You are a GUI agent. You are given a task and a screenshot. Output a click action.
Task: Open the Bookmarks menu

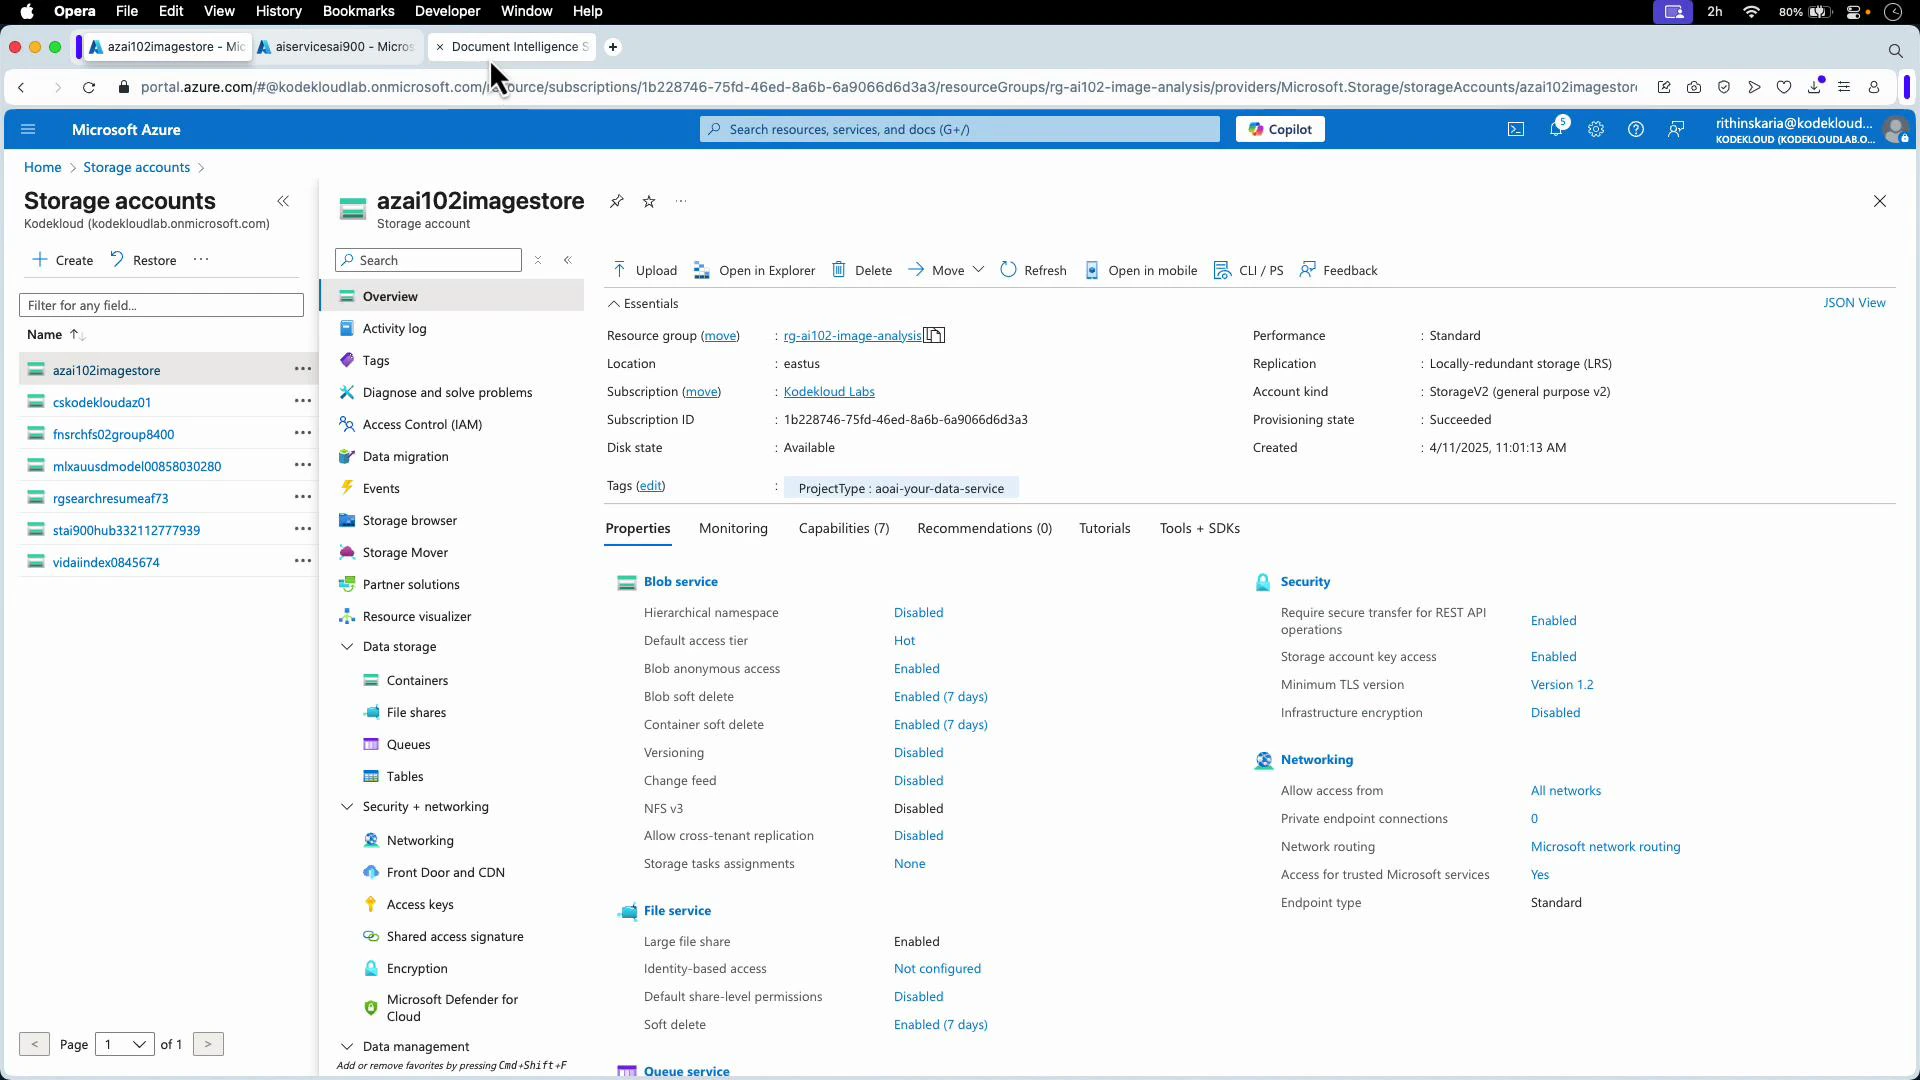pos(358,11)
